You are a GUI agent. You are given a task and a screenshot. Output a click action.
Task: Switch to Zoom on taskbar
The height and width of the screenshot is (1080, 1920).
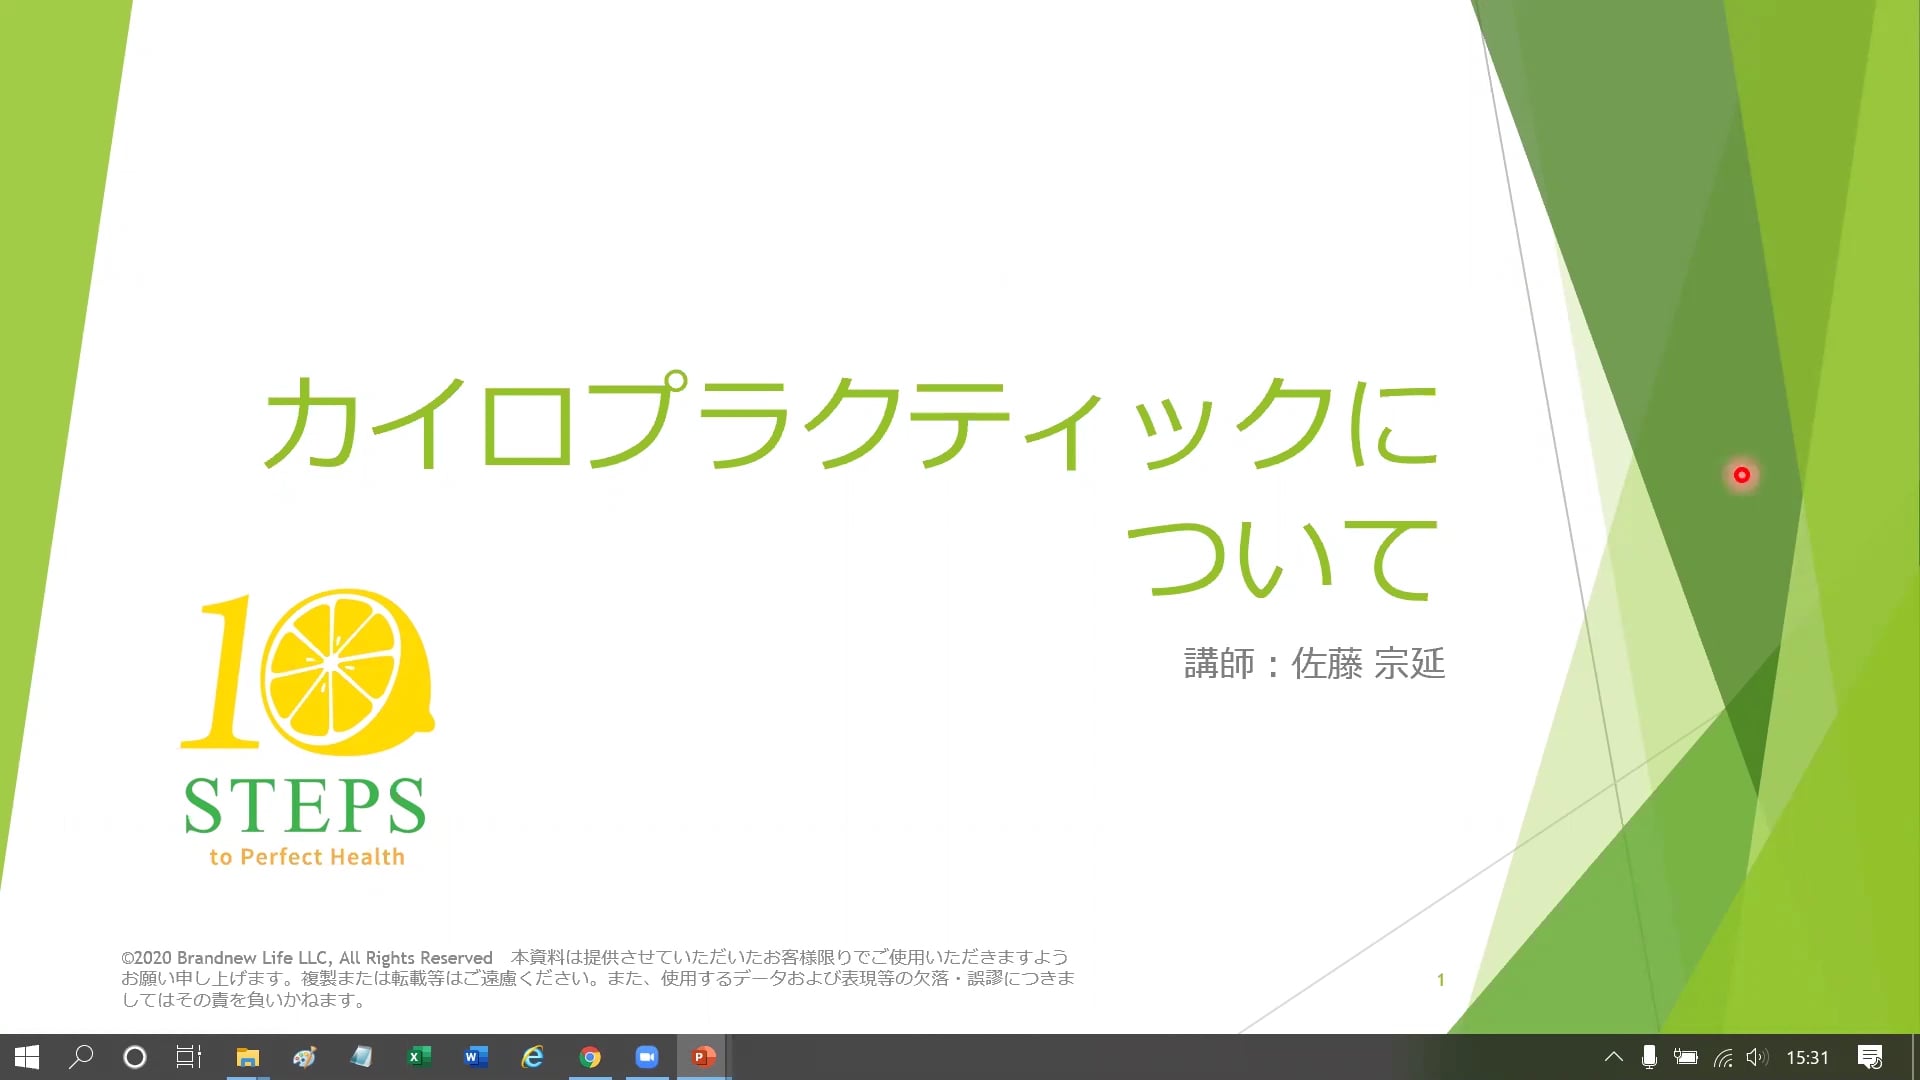(x=647, y=1057)
